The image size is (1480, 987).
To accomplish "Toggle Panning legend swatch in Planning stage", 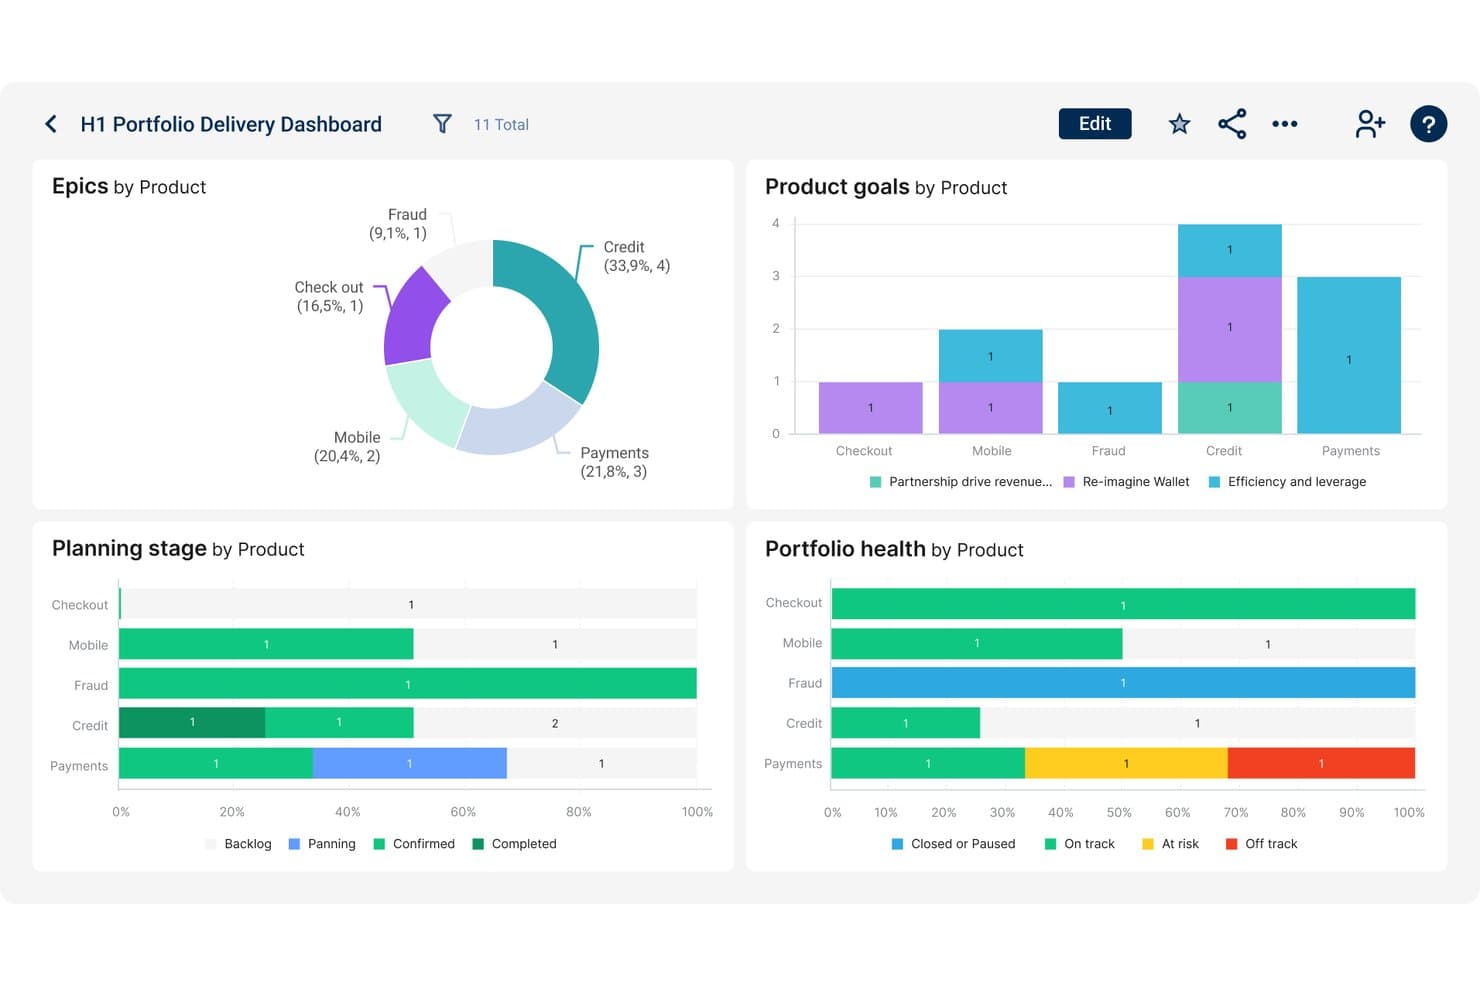I will (x=294, y=844).
